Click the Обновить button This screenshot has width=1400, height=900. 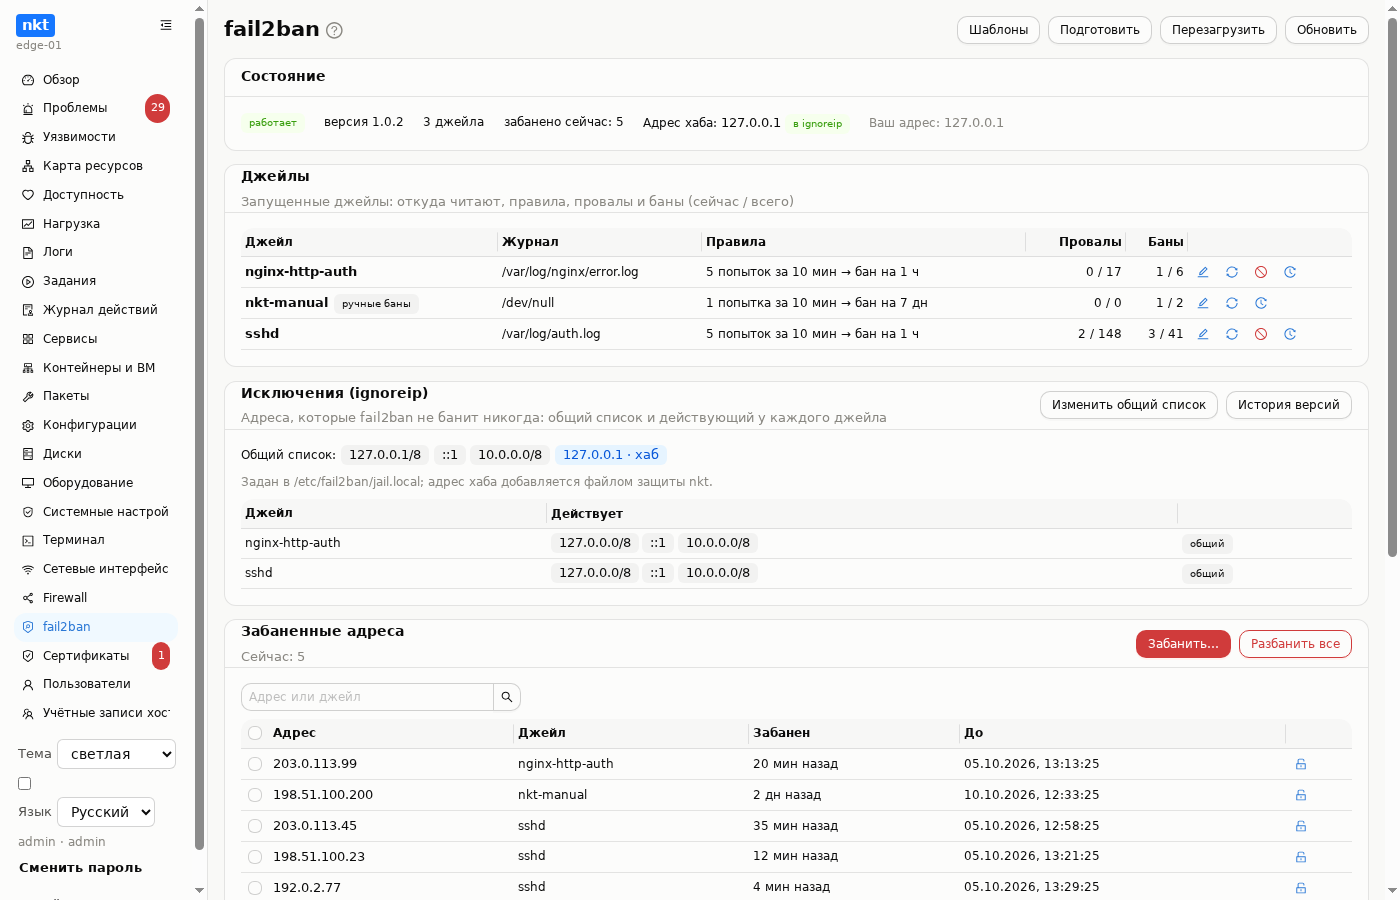1327,30
